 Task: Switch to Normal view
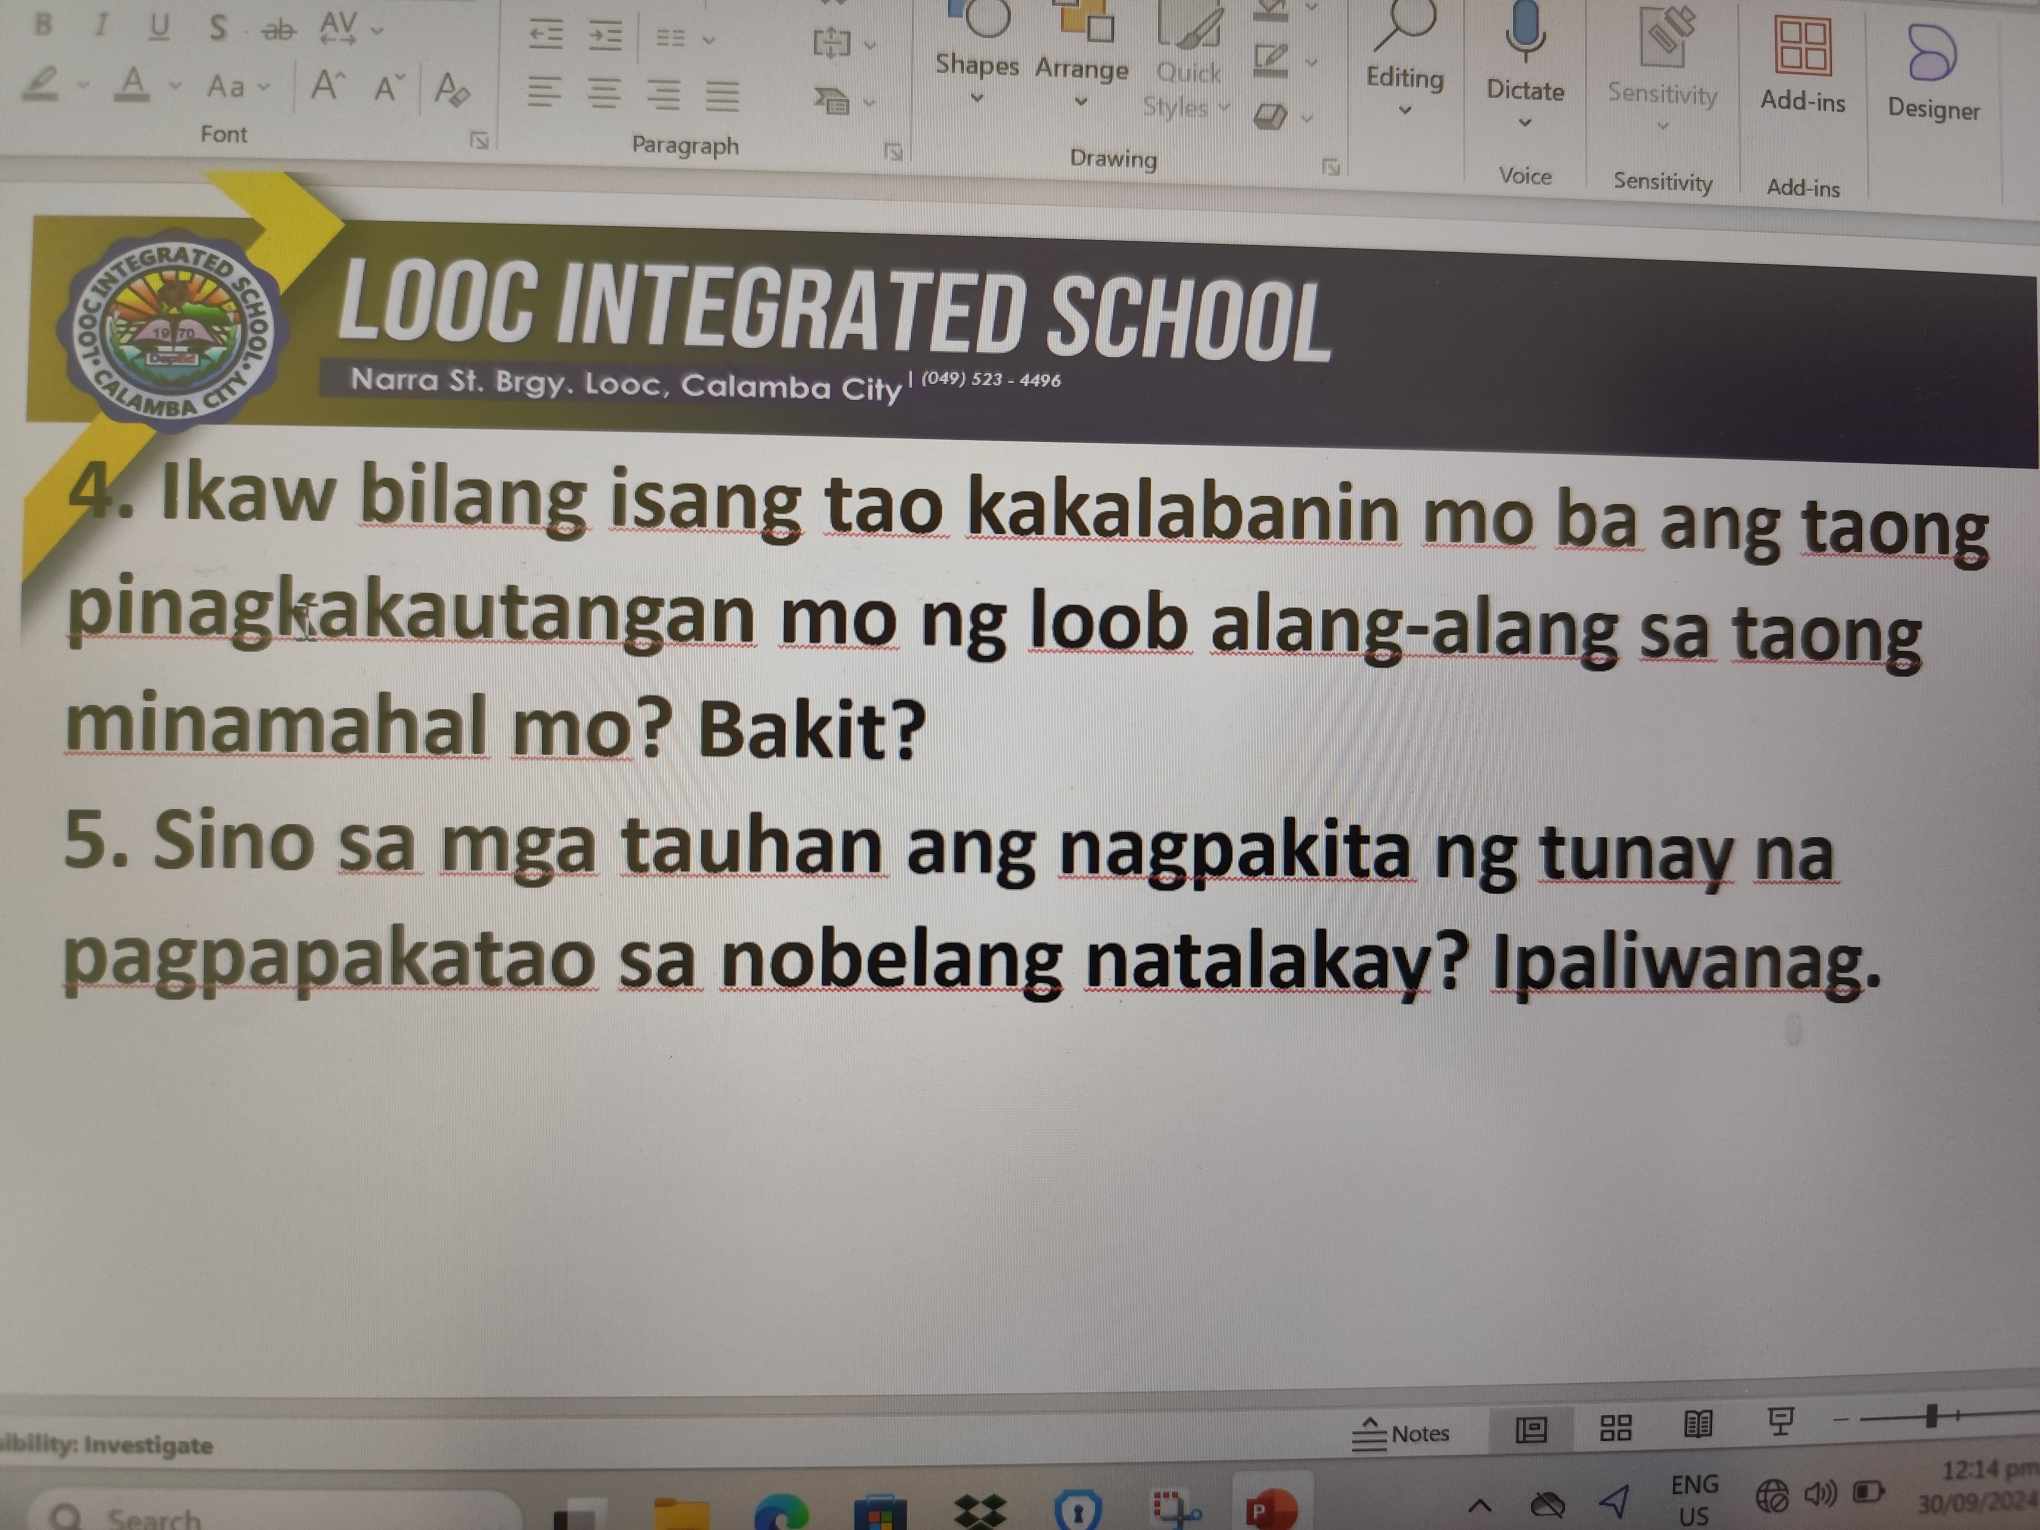coord(1531,1430)
